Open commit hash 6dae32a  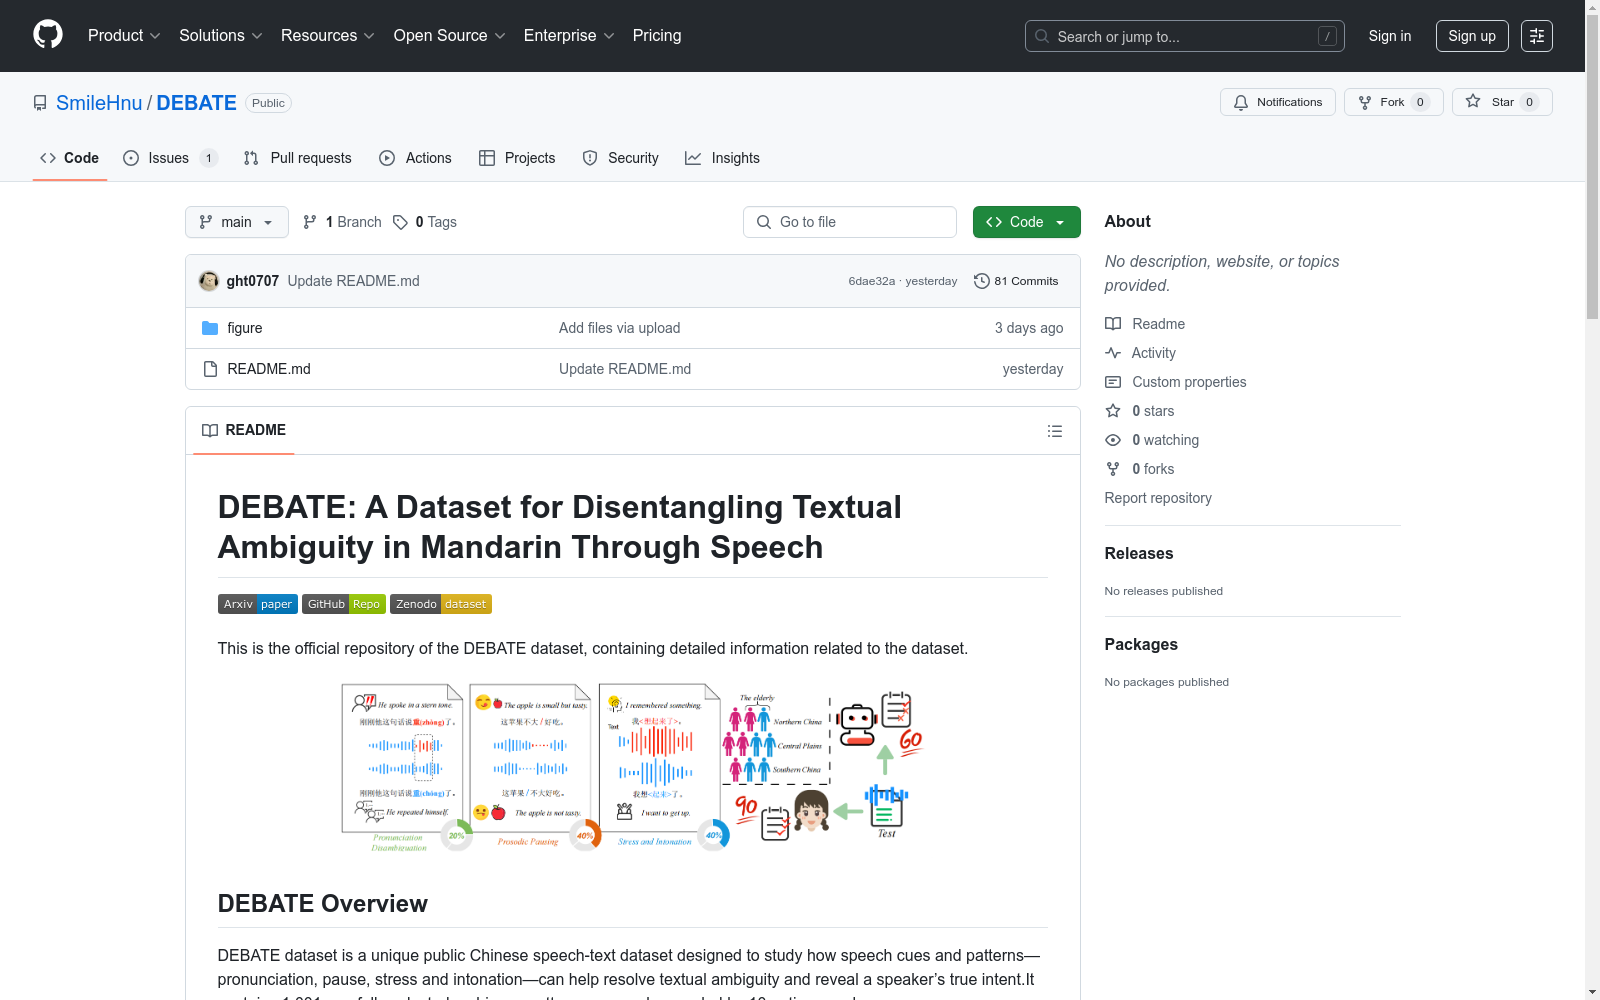872,281
